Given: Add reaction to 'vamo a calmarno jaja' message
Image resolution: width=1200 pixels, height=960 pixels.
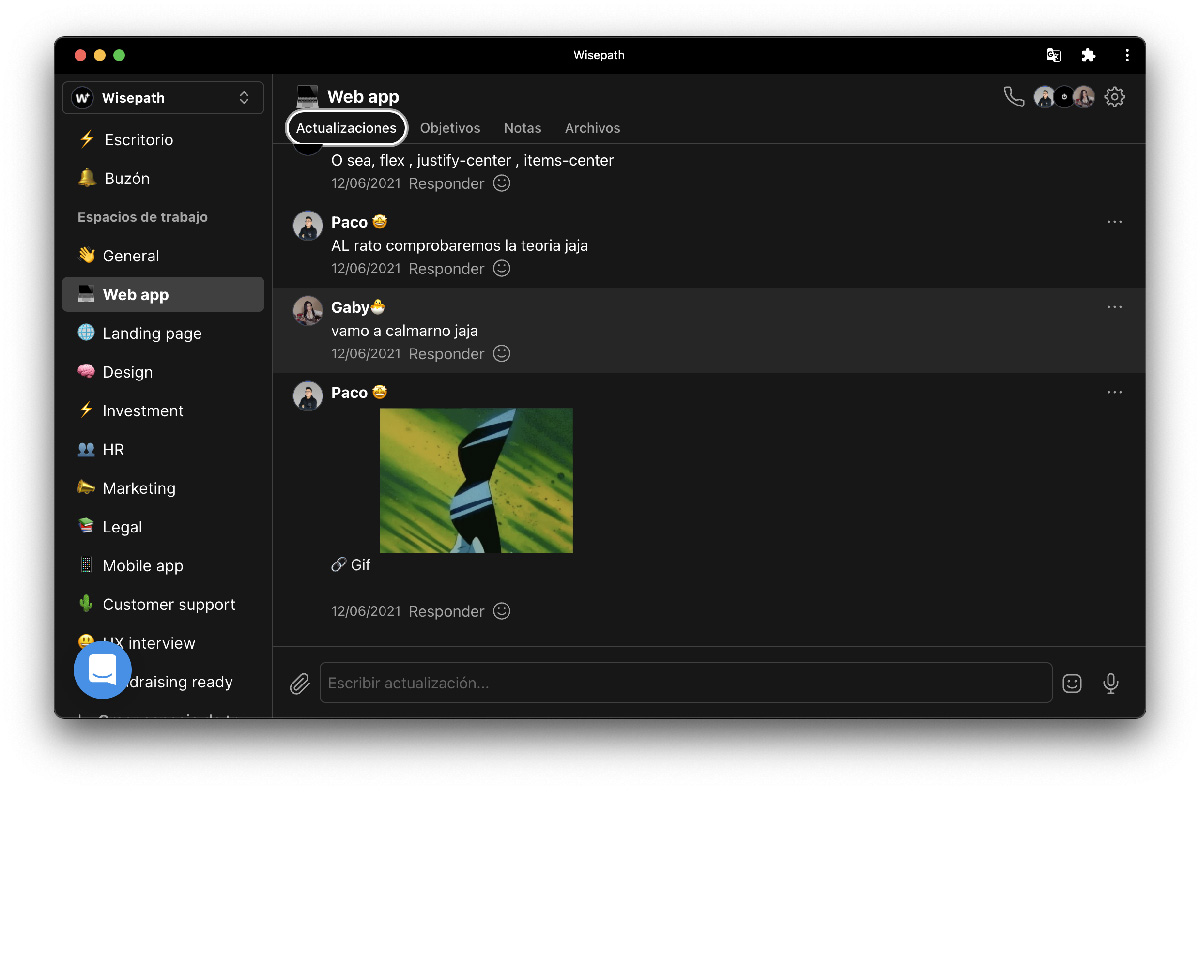Looking at the screenshot, I should point(502,353).
